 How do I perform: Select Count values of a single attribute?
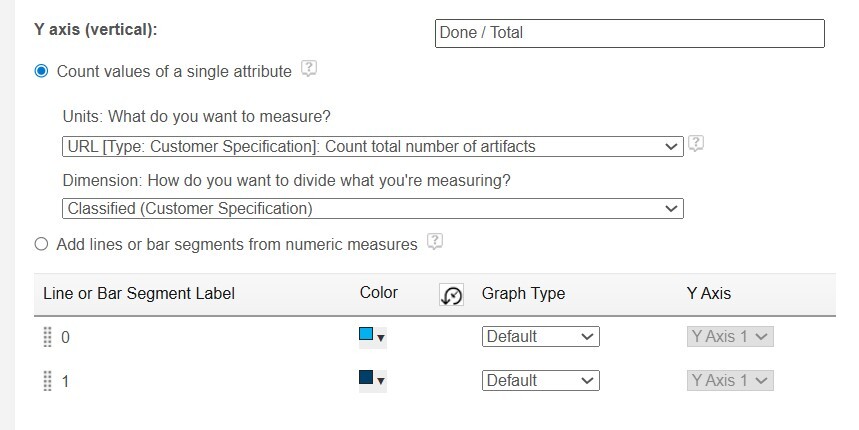point(42,71)
